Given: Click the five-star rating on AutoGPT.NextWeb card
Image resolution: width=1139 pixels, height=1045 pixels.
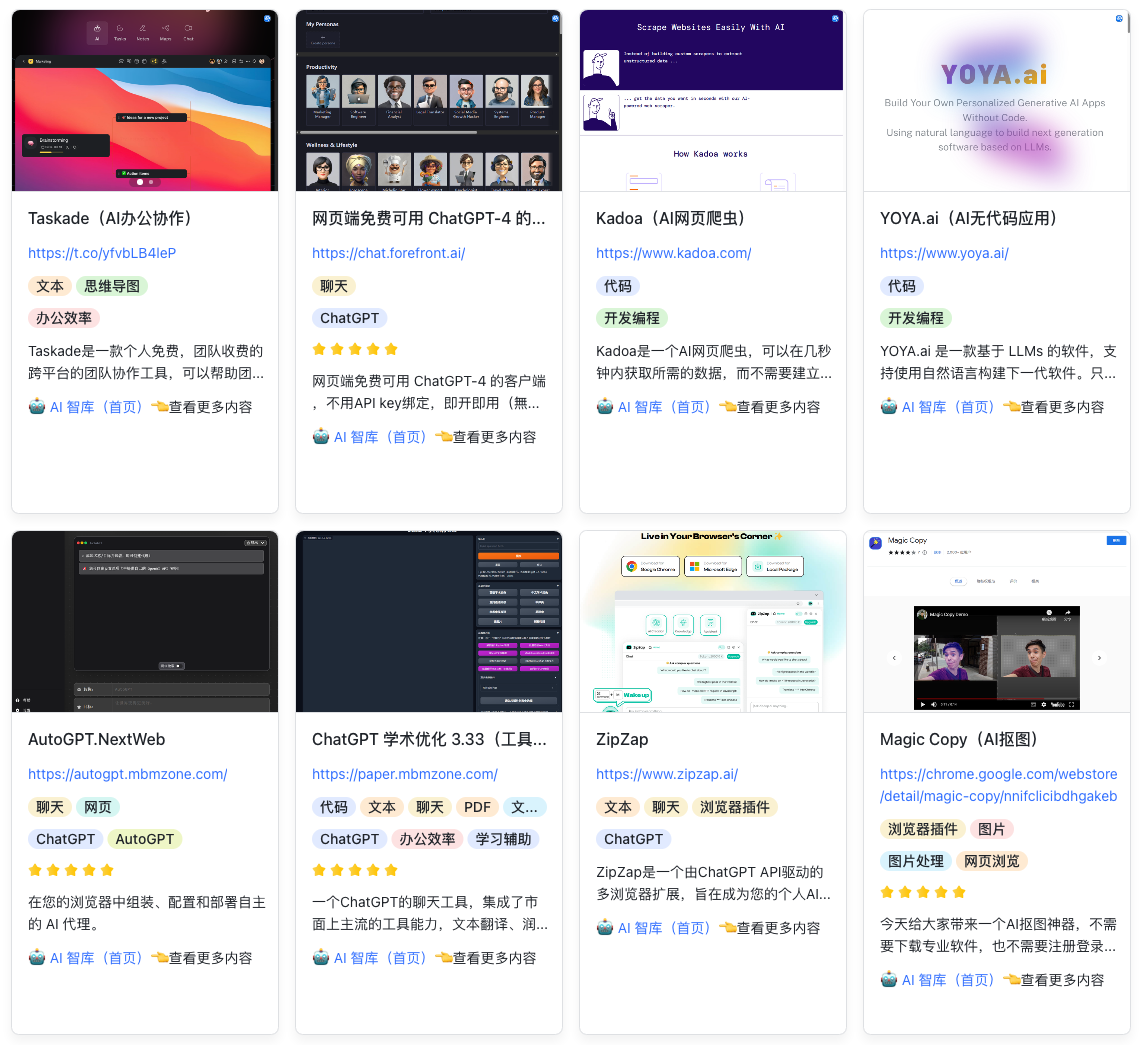Looking at the screenshot, I should coord(71,870).
